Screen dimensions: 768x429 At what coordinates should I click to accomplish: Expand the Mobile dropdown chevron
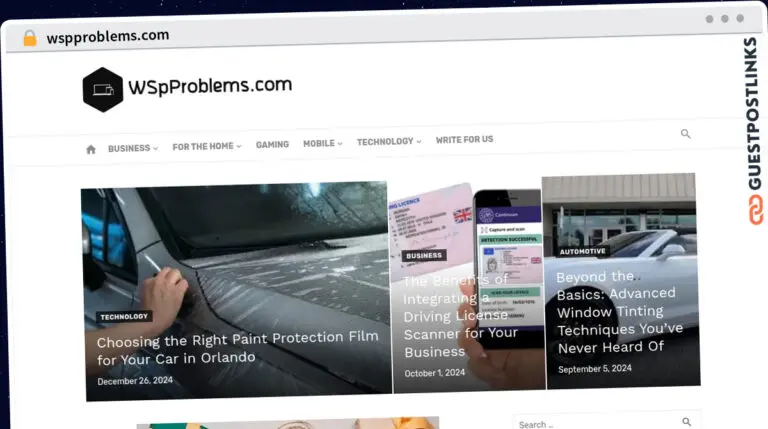click(340, 143)
